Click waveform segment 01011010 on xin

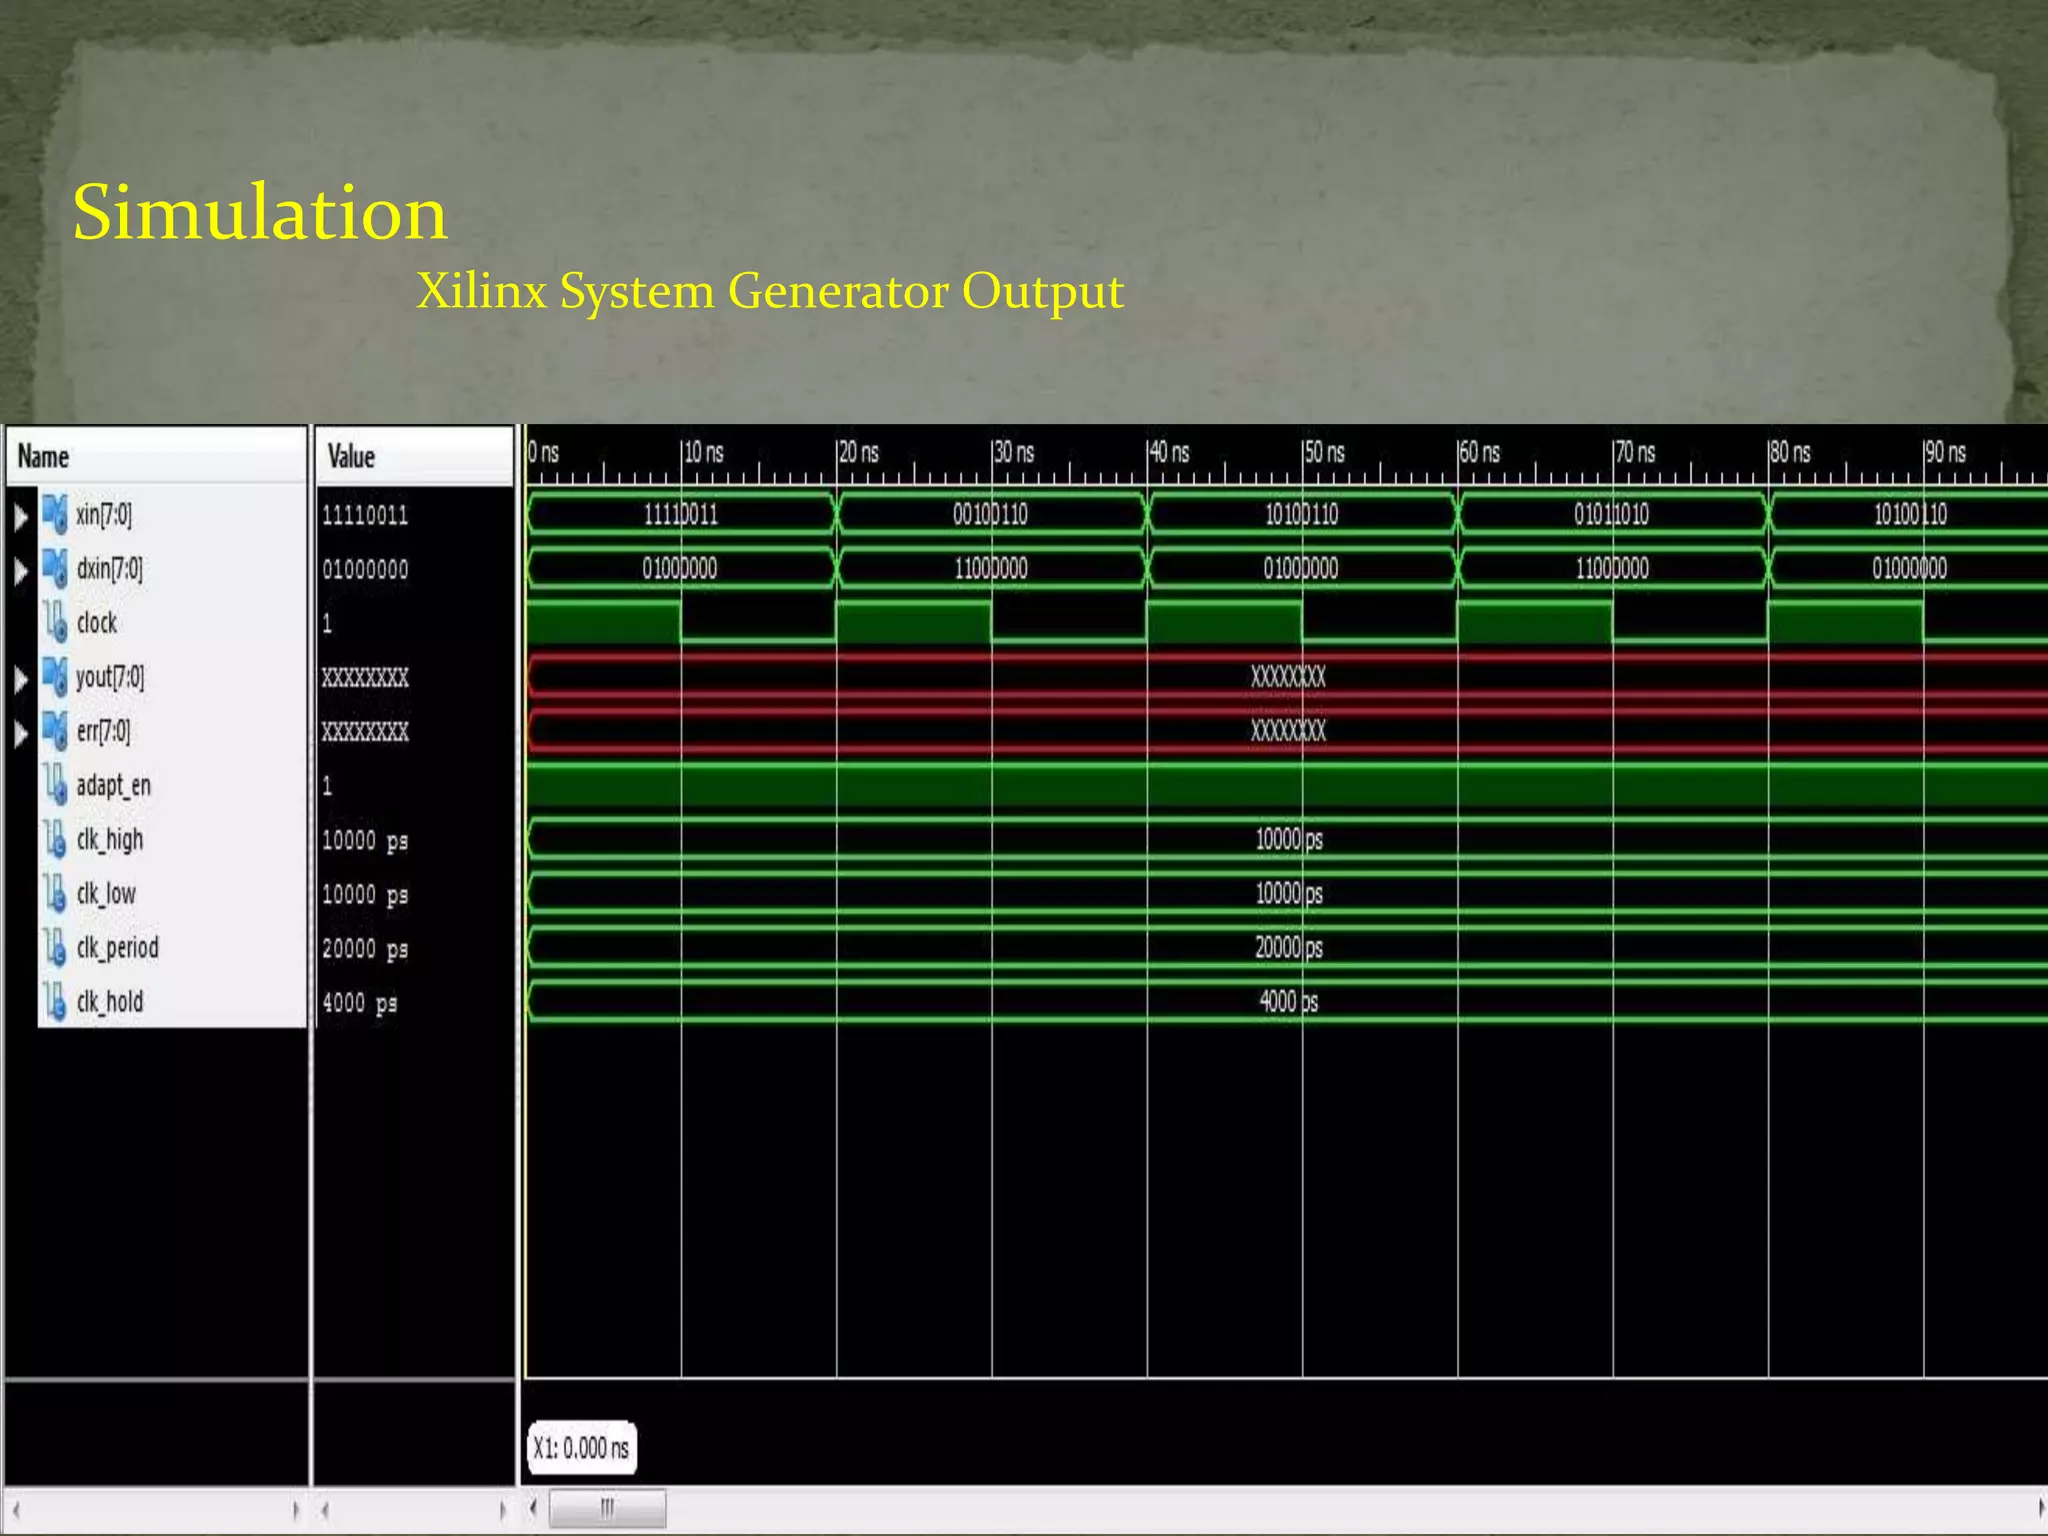click(1611, 515)
